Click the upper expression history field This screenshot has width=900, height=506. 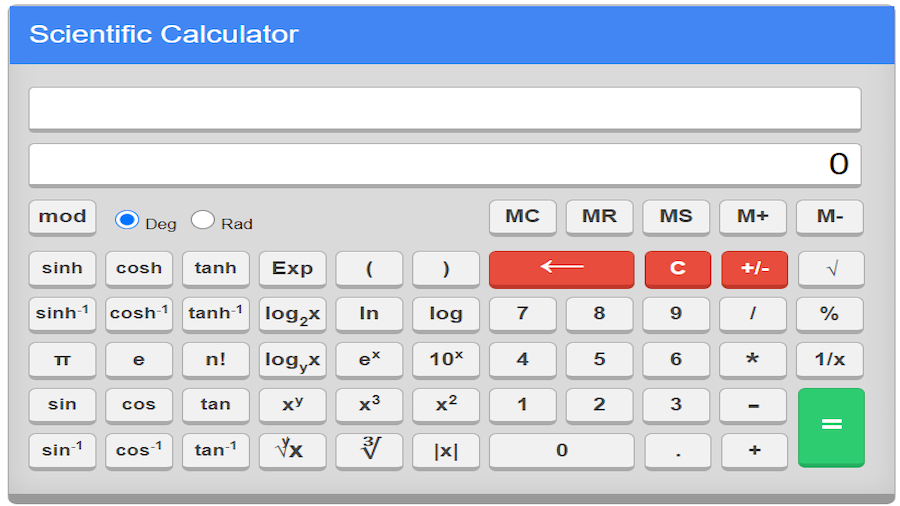tap(445, 108)
